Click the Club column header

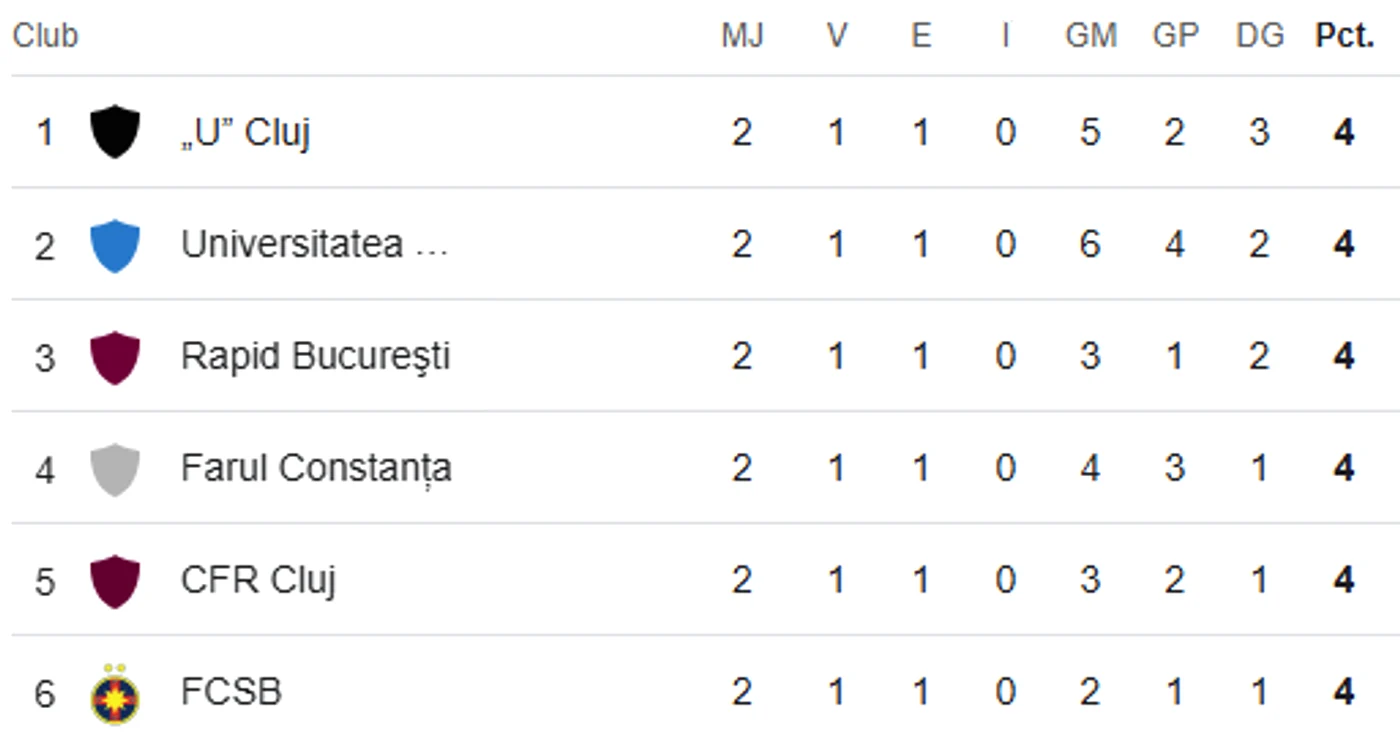[x=45, y=36]
